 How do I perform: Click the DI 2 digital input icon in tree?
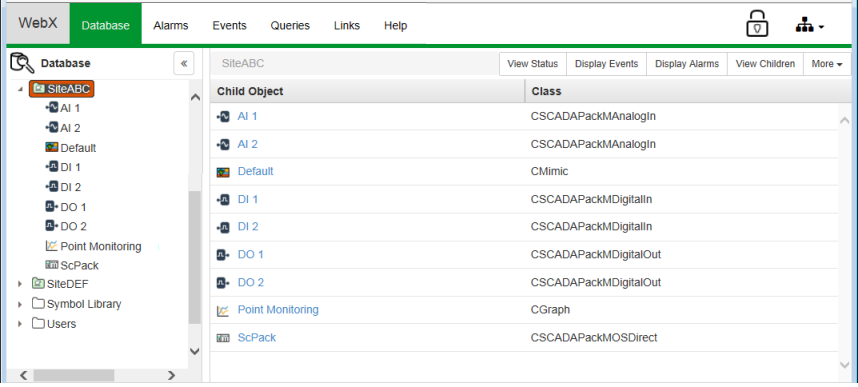point(52,187)
